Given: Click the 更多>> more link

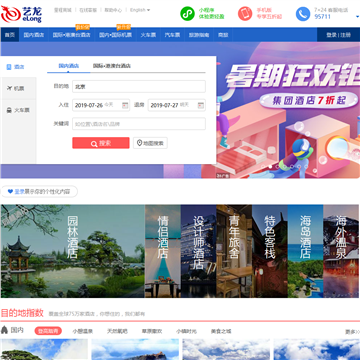Looking at the screenshot, I should [352, 332].
